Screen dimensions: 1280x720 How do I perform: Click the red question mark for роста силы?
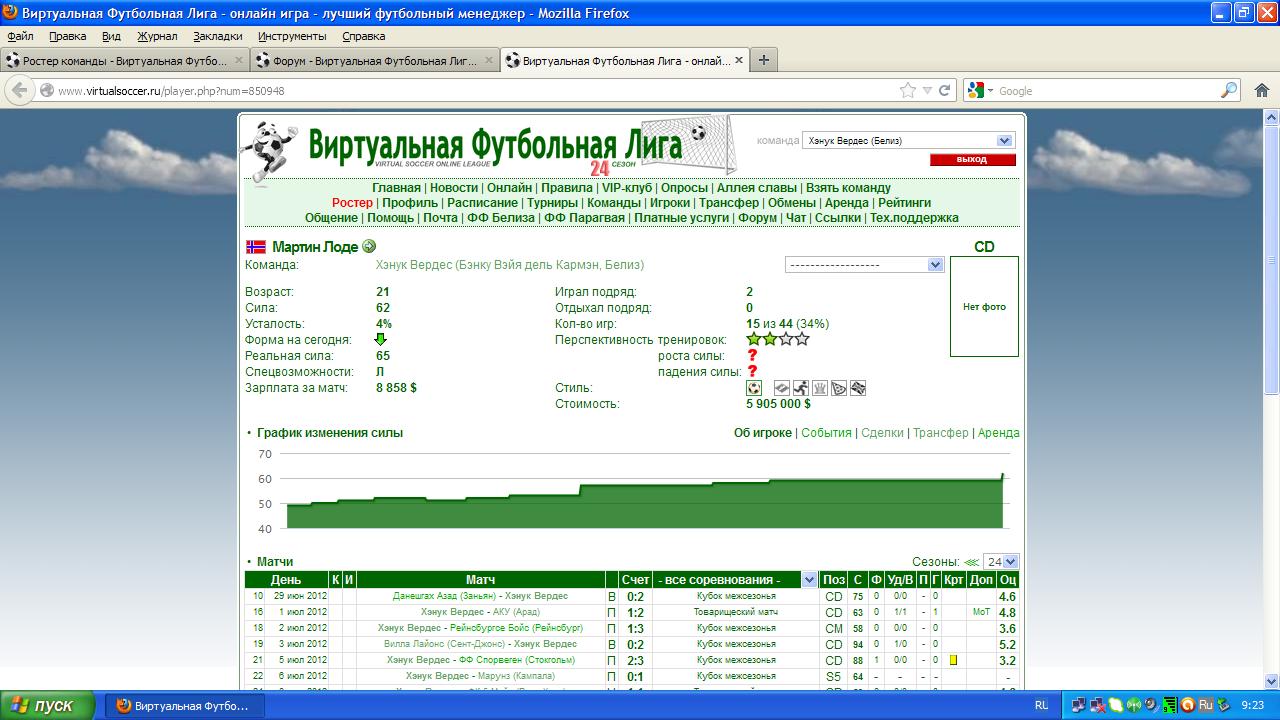[x=753, y=355]
